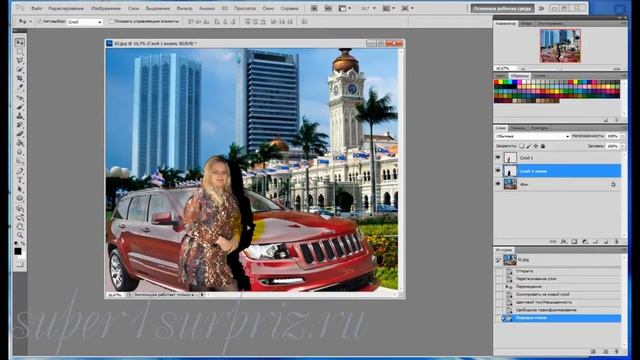The image size is (640, 360).
Task: Enable Показать управляющие элементы checkbox
Action: coord(111,21)
